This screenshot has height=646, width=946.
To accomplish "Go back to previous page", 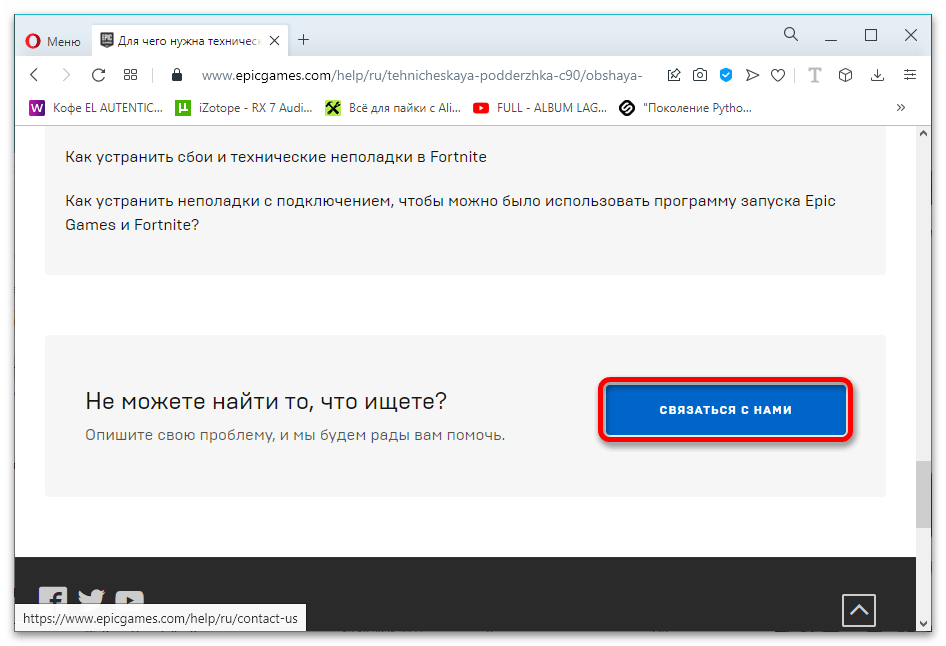I will pos(34,75).
